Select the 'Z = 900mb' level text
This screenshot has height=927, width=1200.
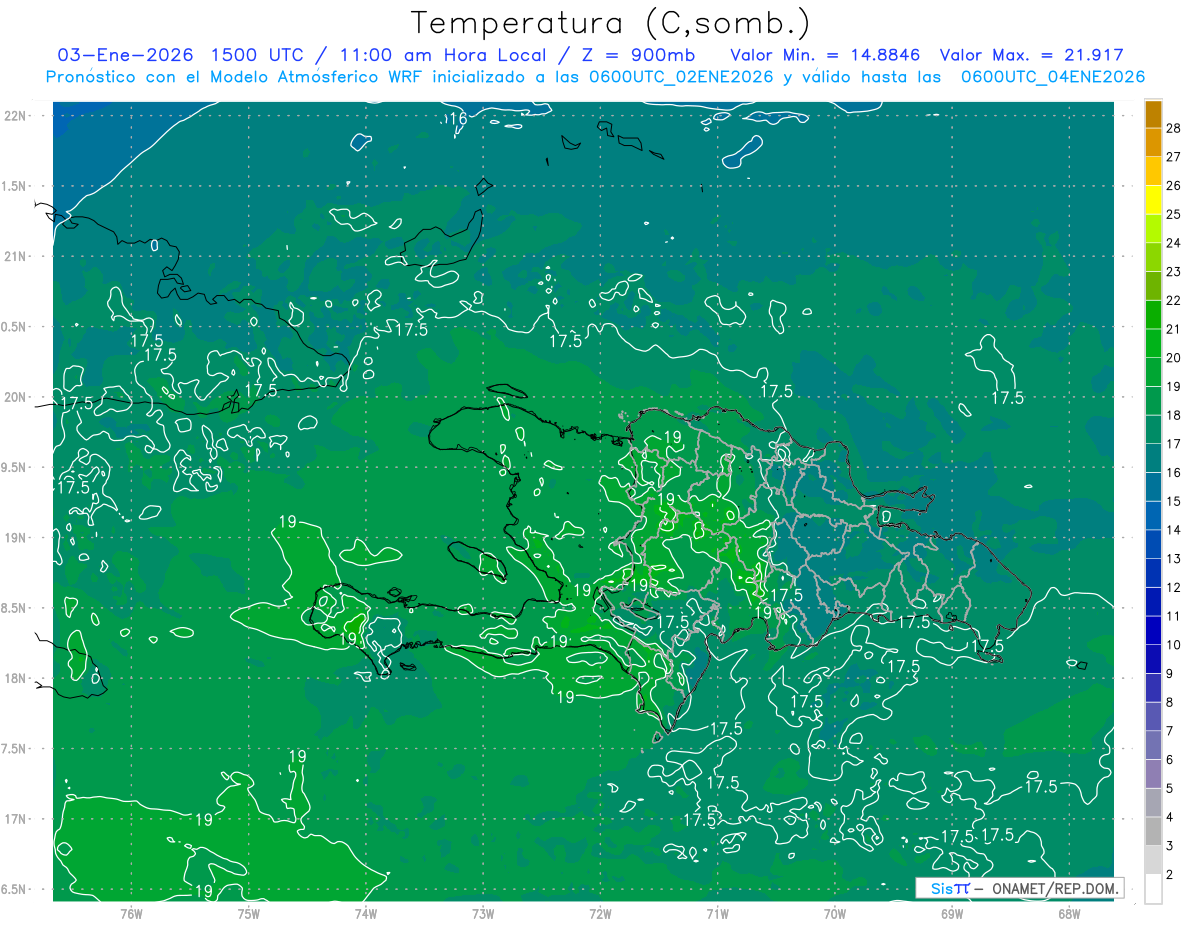pos(638,56)
